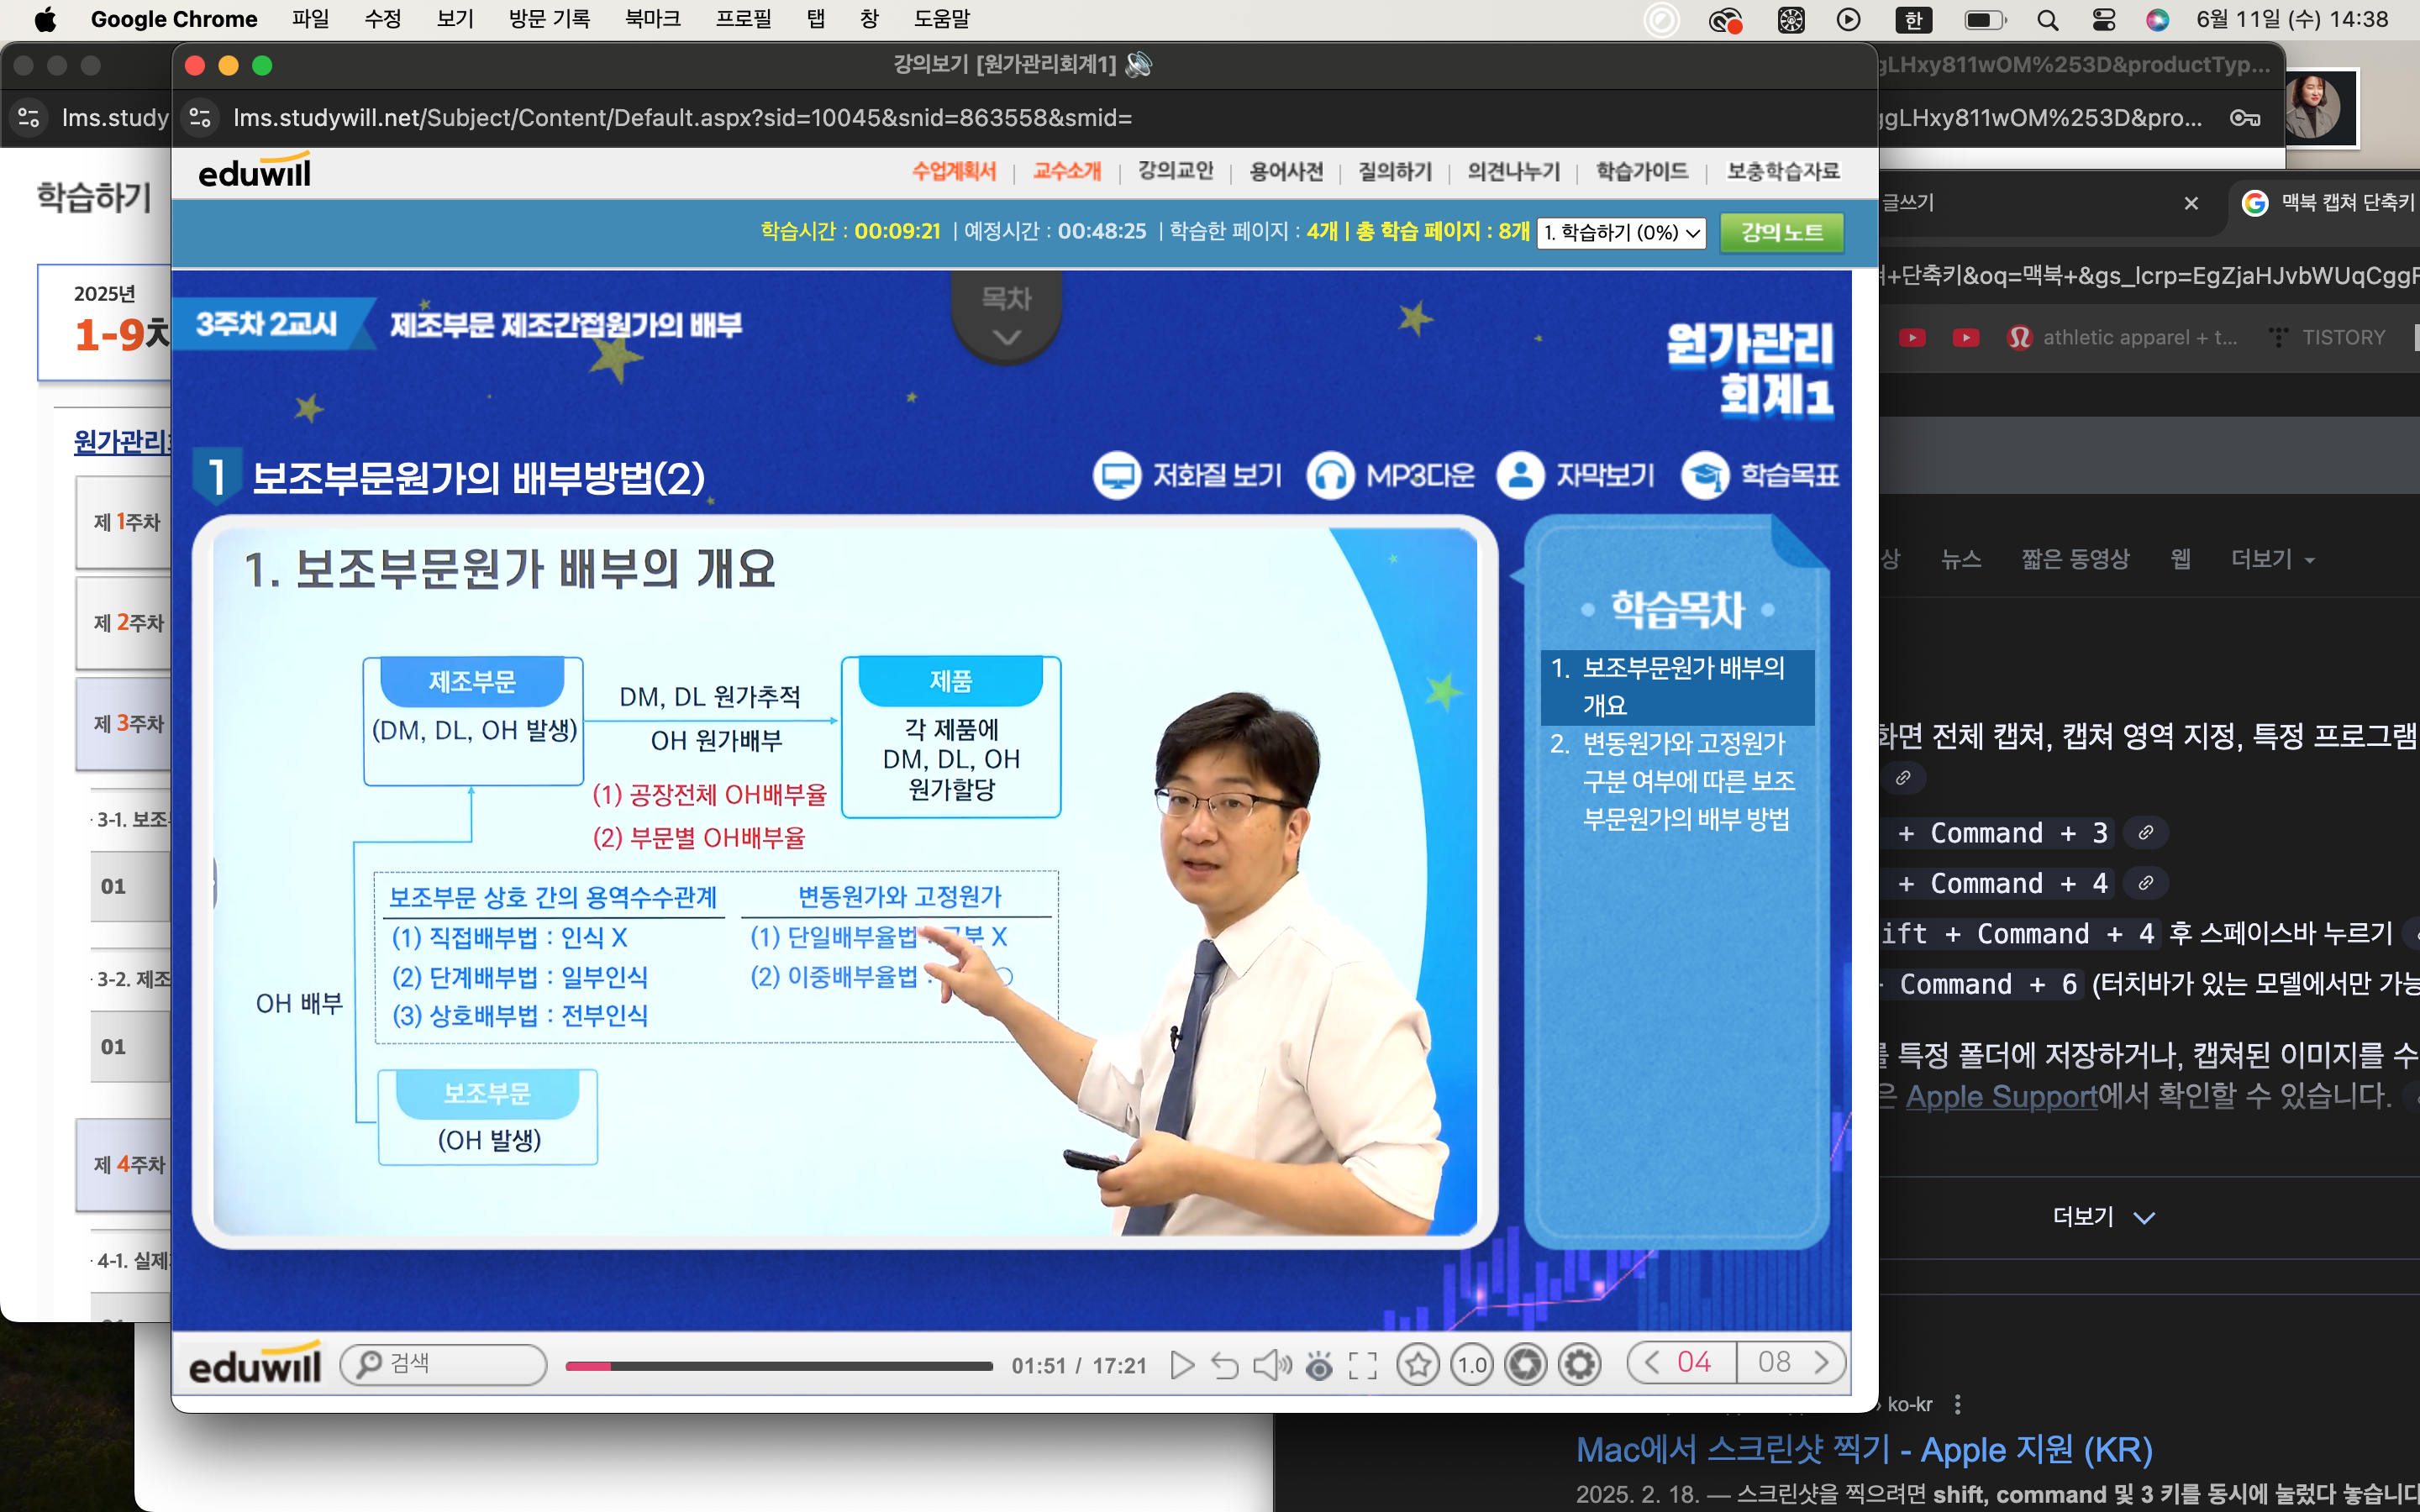Open the 학습하기 (0%) dropdown
The width and height of the screenshot is (2420, 1512).
click(1620, 233)
